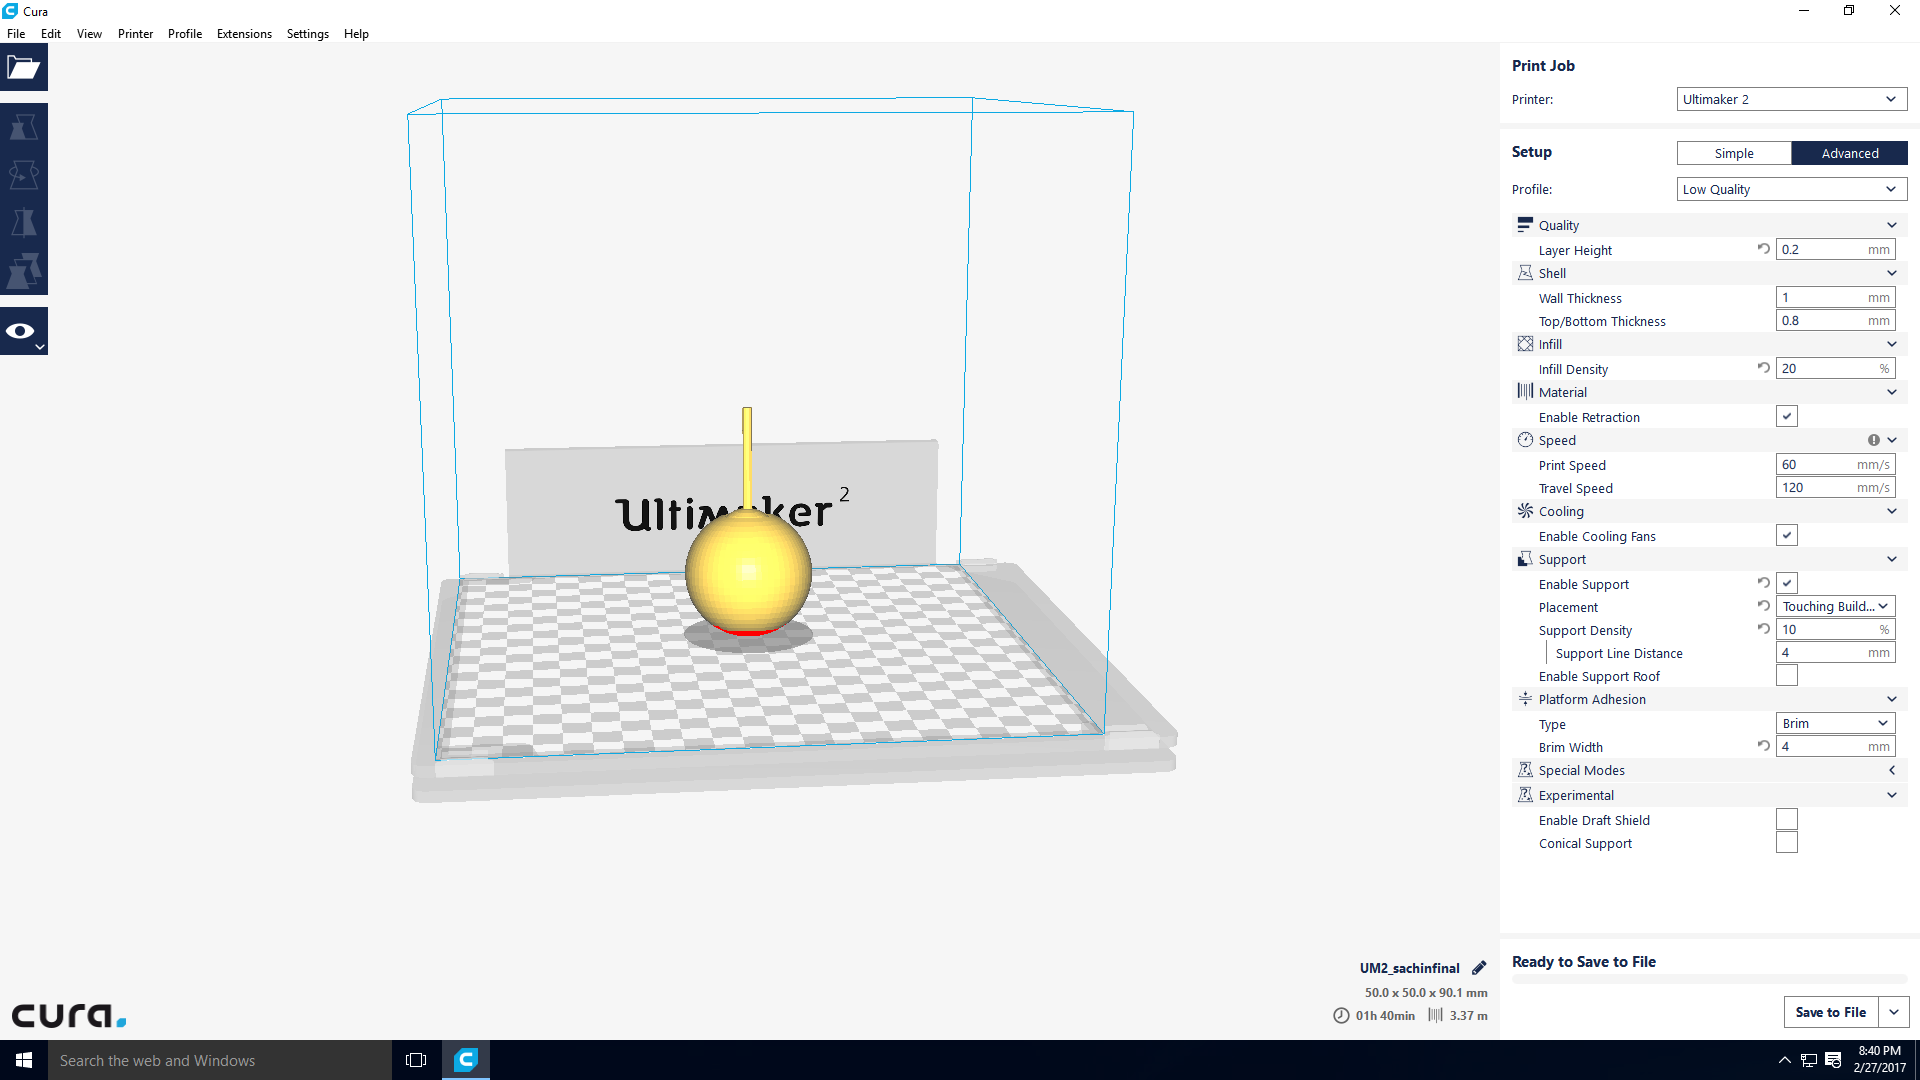Open the Edit menu
Screen dimensions: 1920x1080
51,33
